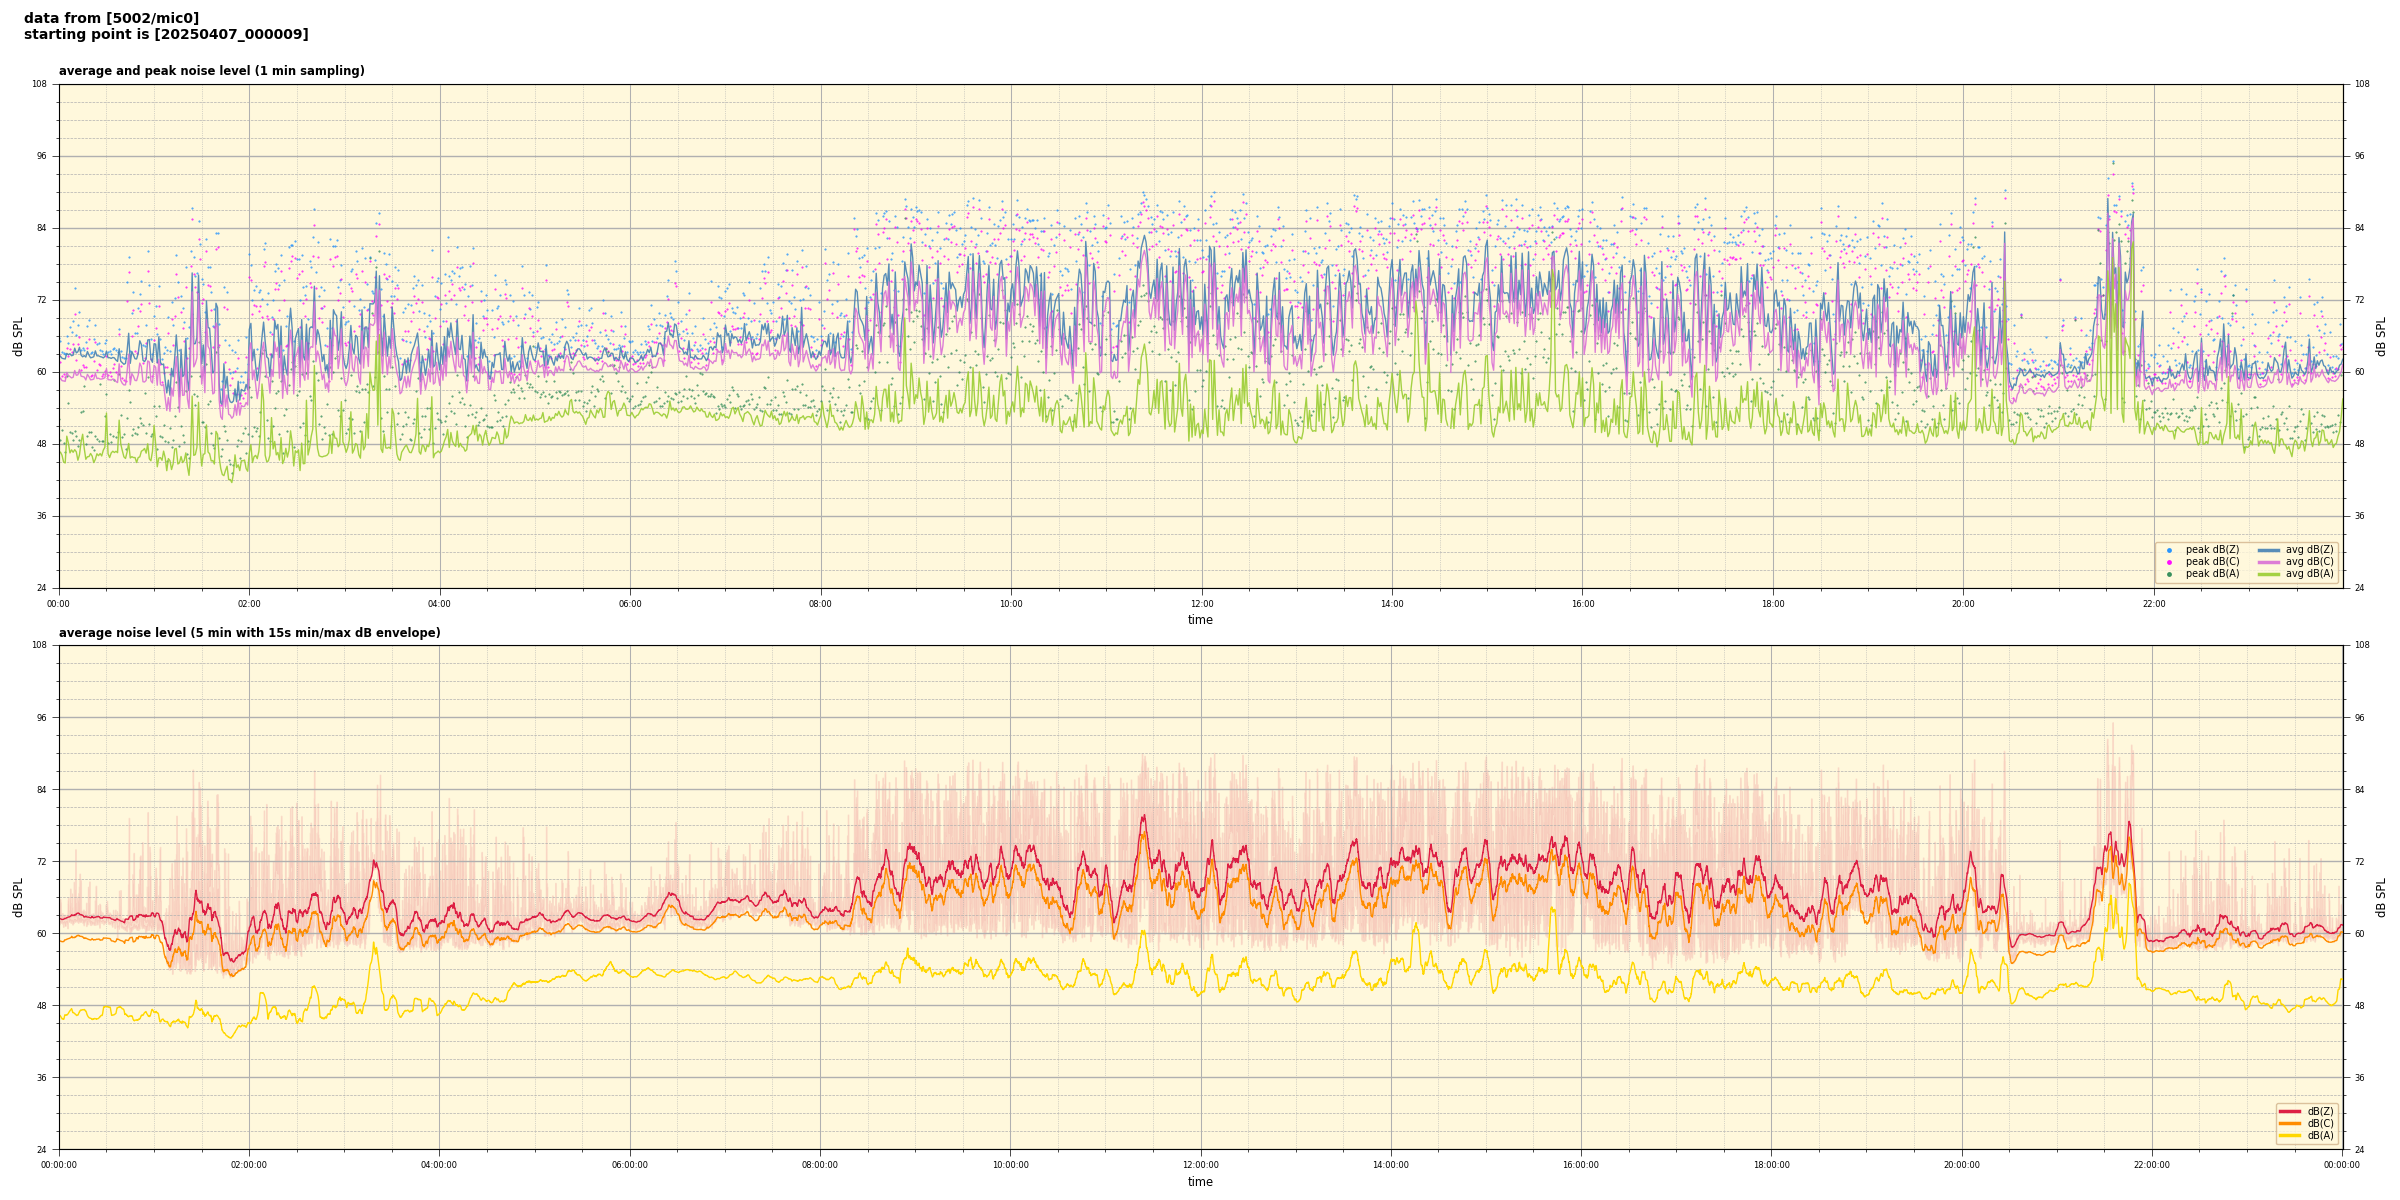
Task: Click the 'average and peak noise level' chart title
Action: coord(211,71)
